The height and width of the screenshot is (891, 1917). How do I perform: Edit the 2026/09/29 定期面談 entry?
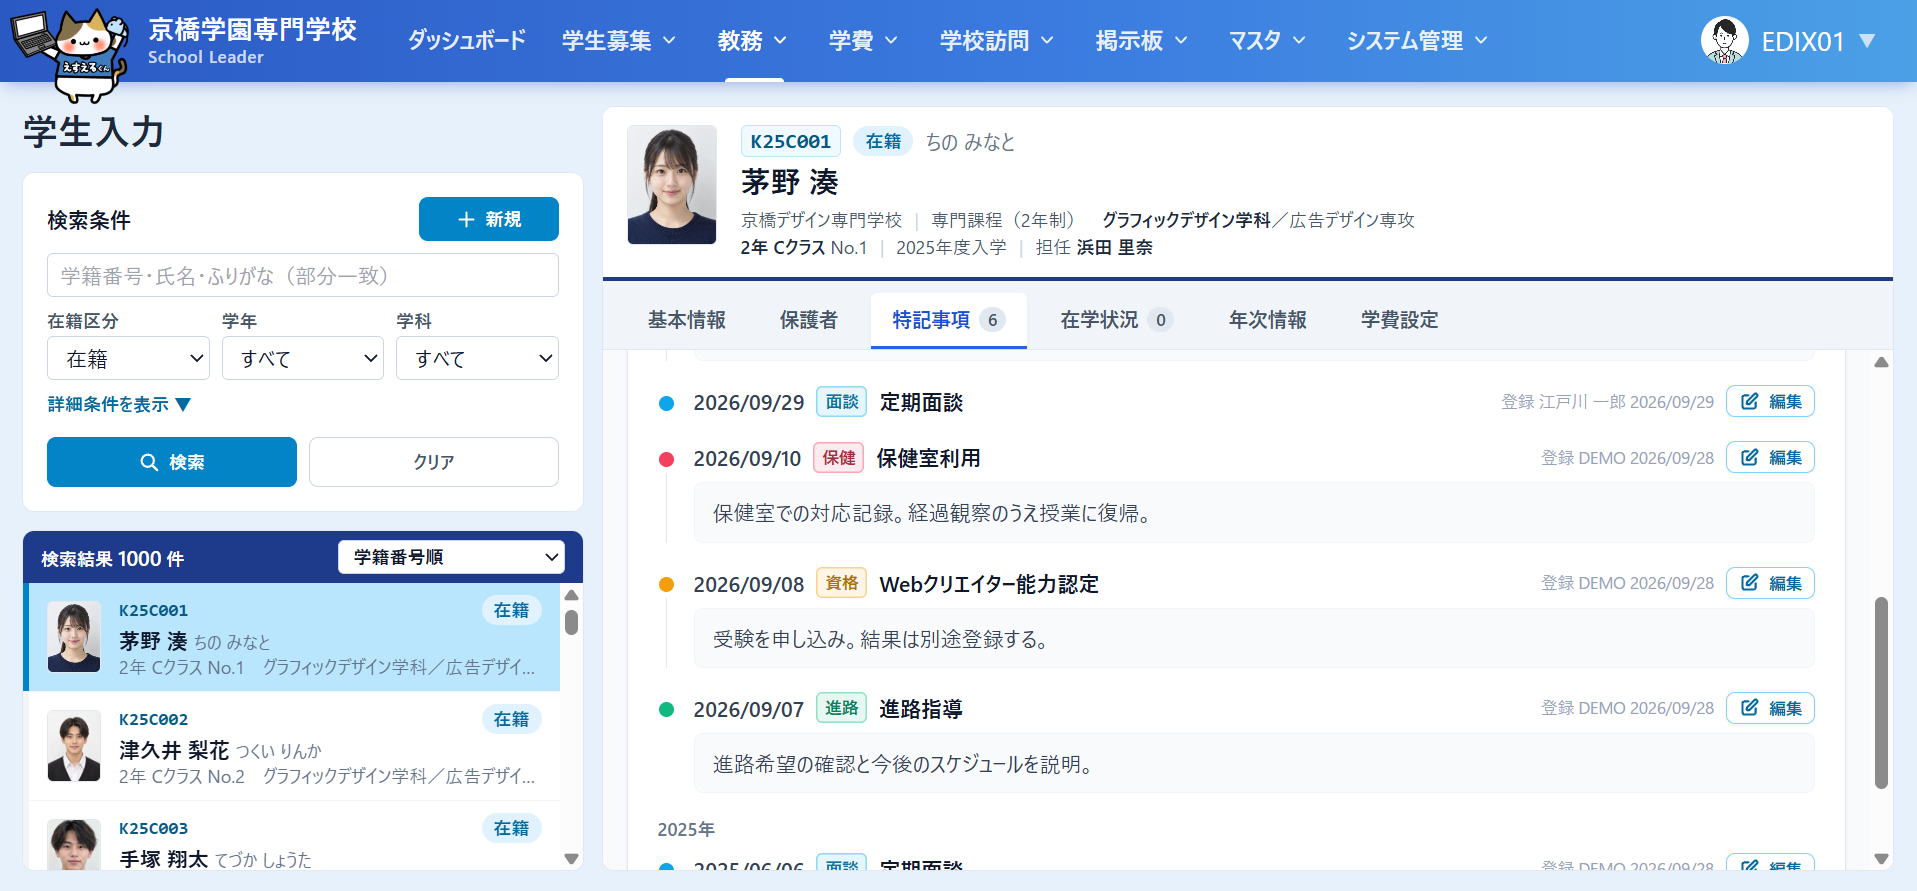(x=1770, y=401)
